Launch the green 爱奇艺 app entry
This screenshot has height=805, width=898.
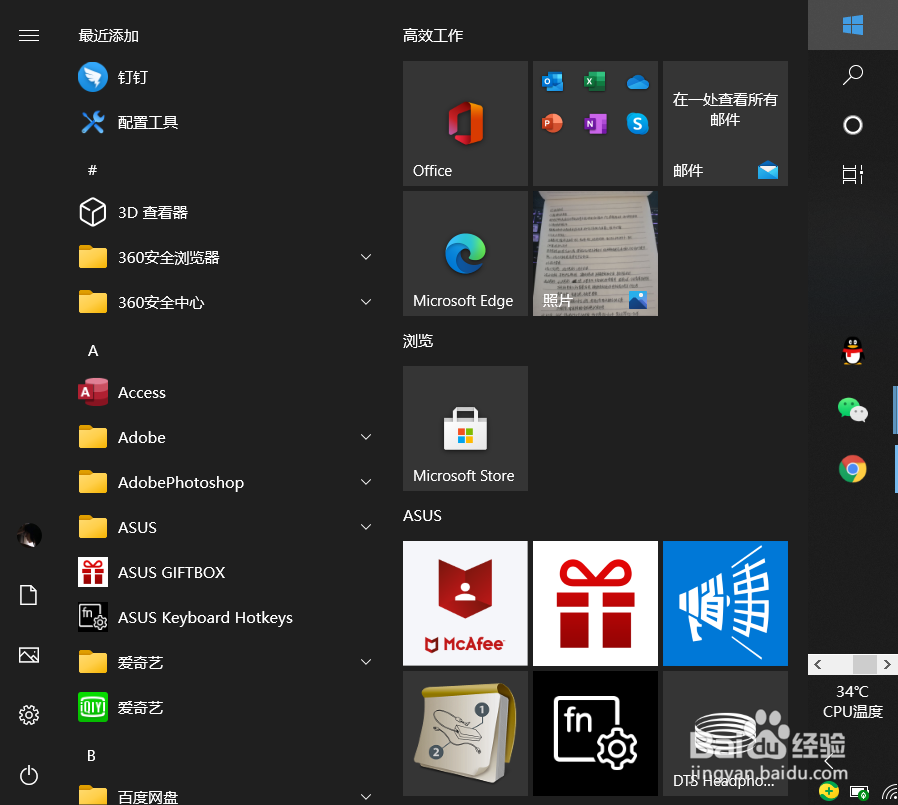pos(227,707)
